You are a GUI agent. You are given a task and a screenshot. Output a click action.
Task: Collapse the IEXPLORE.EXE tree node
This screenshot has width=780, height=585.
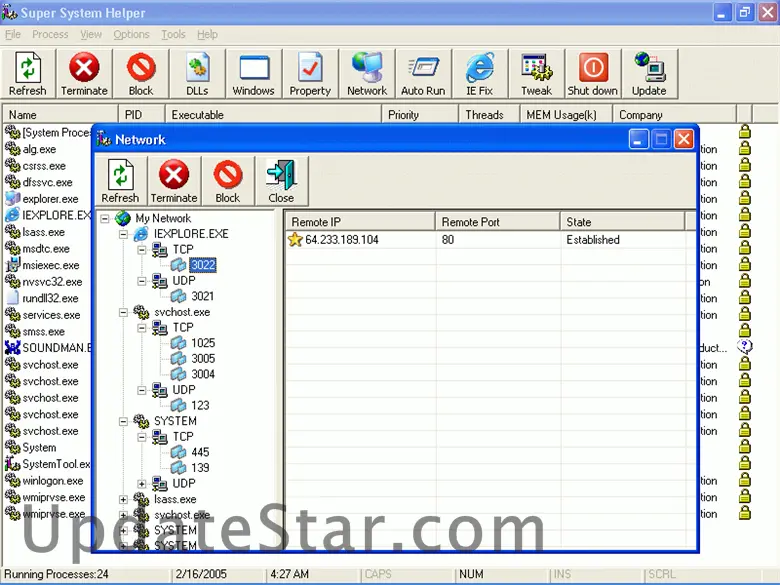124,234
